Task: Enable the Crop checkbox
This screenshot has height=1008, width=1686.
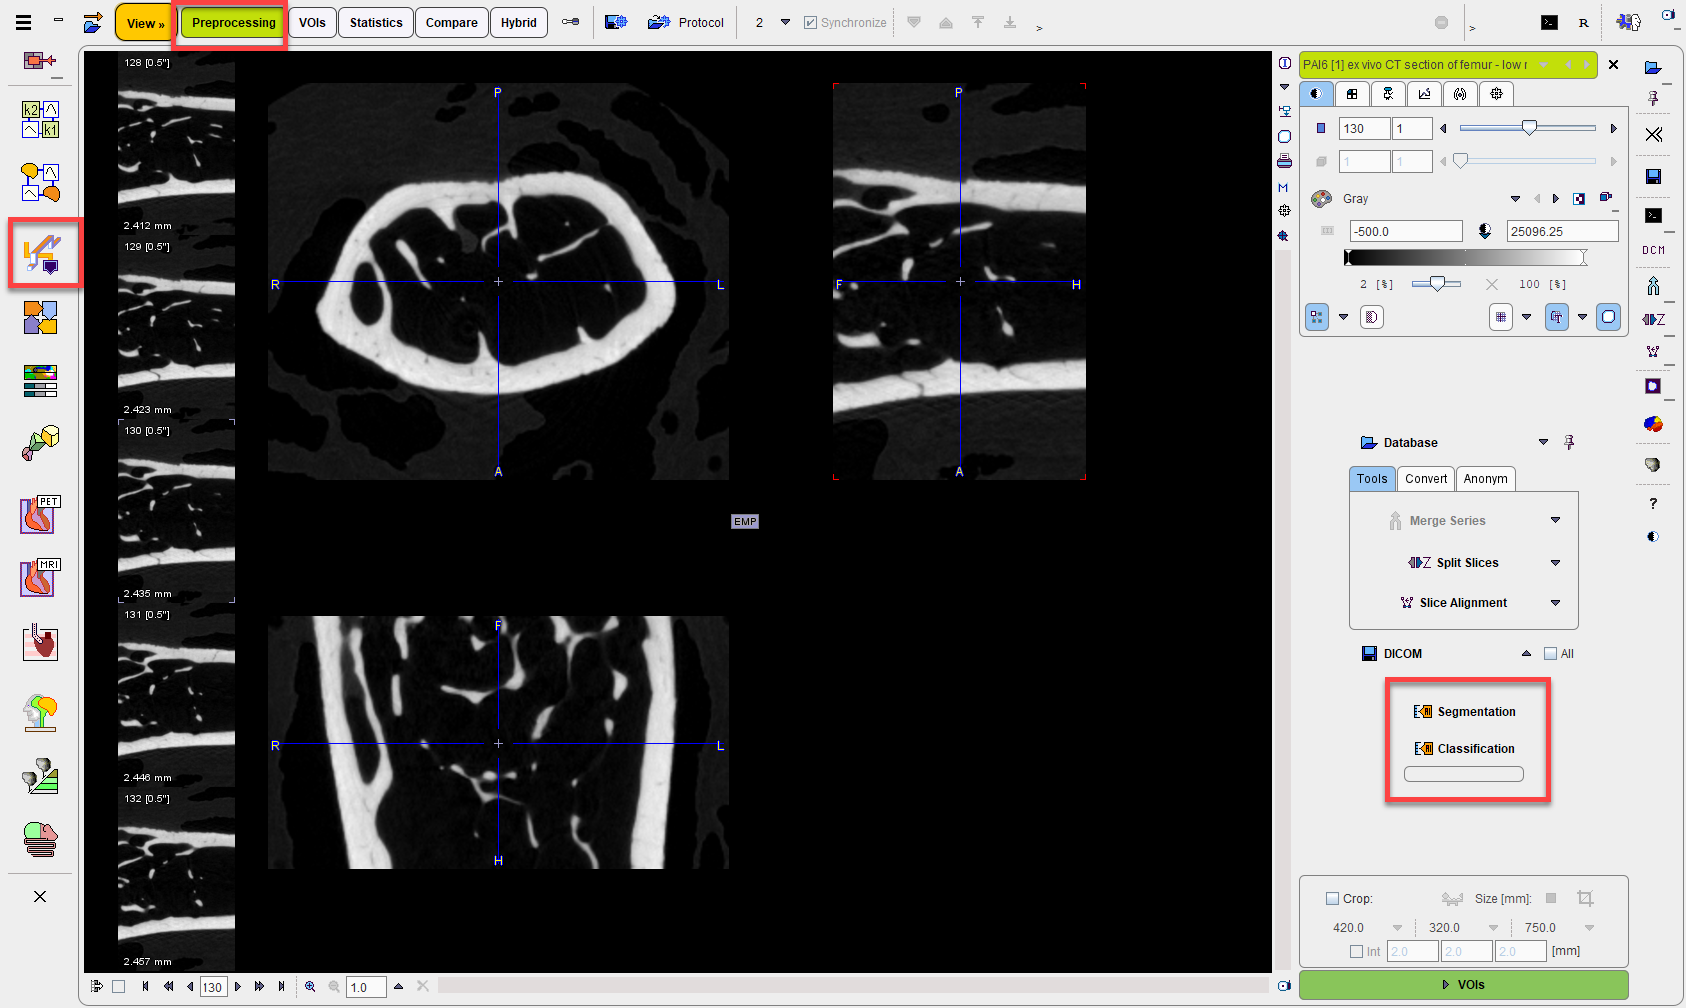Action: (x=1332, y=899)
